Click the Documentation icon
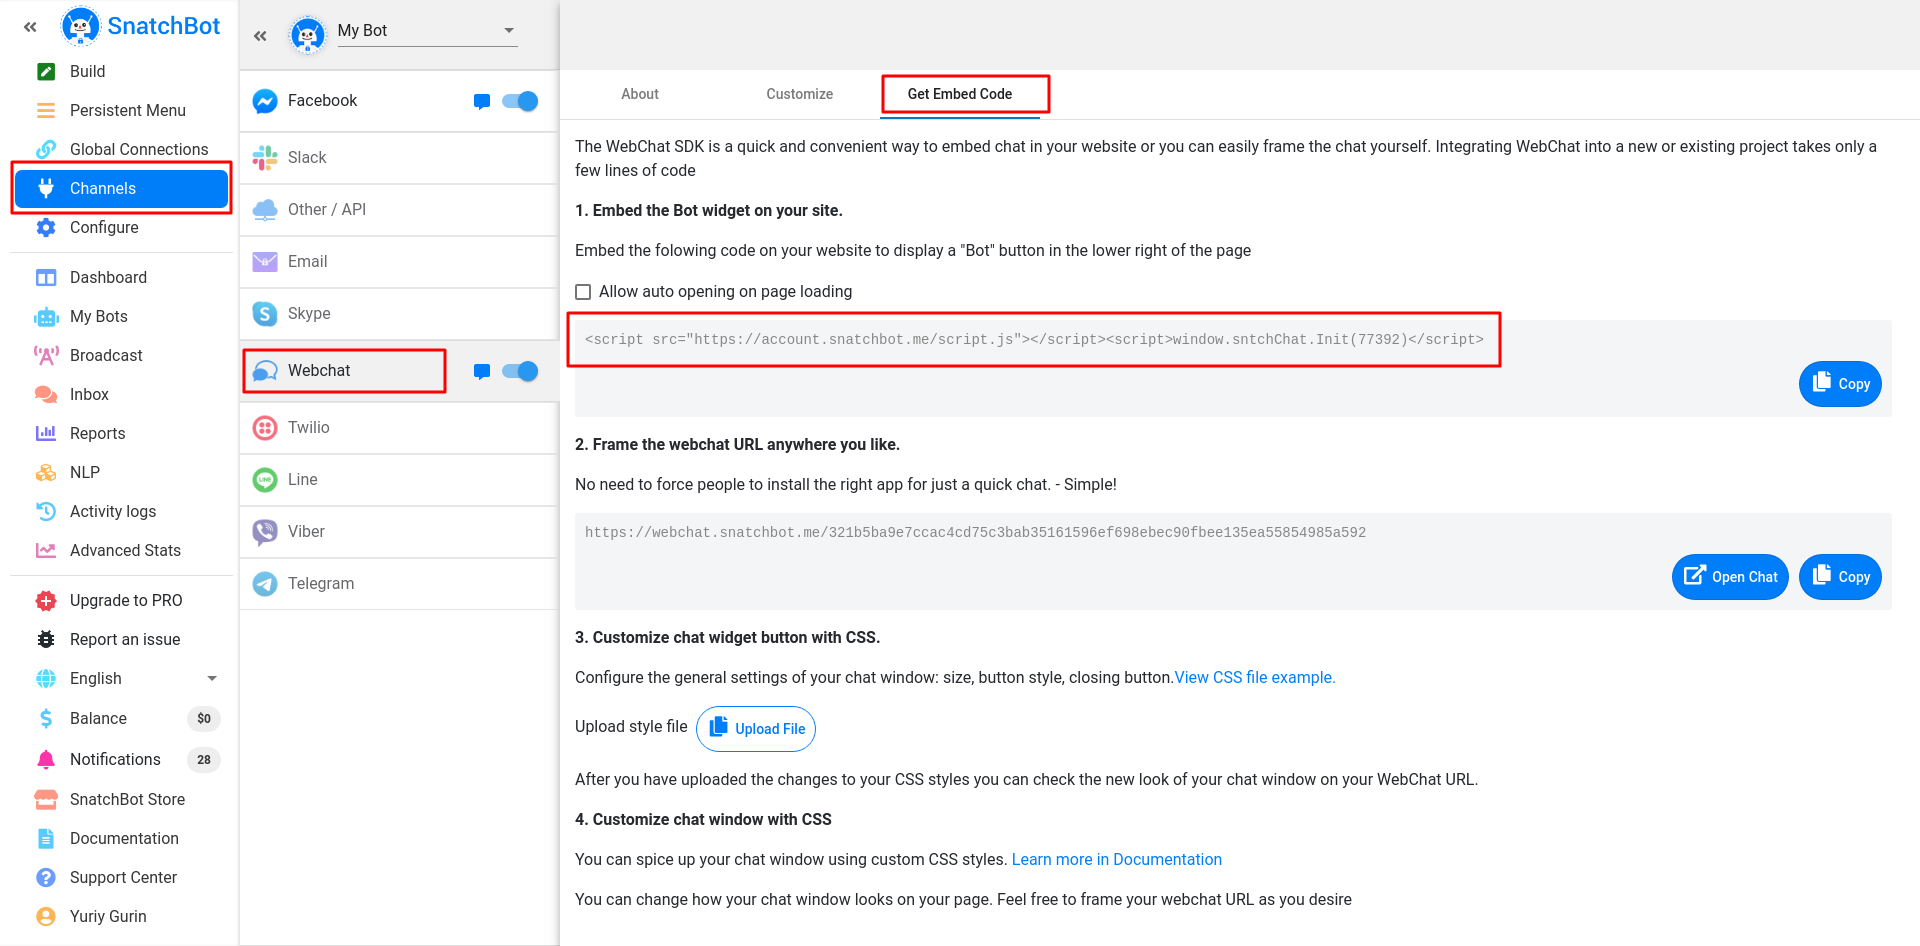This screenshot has width=1920, height=946. [46, 838]
